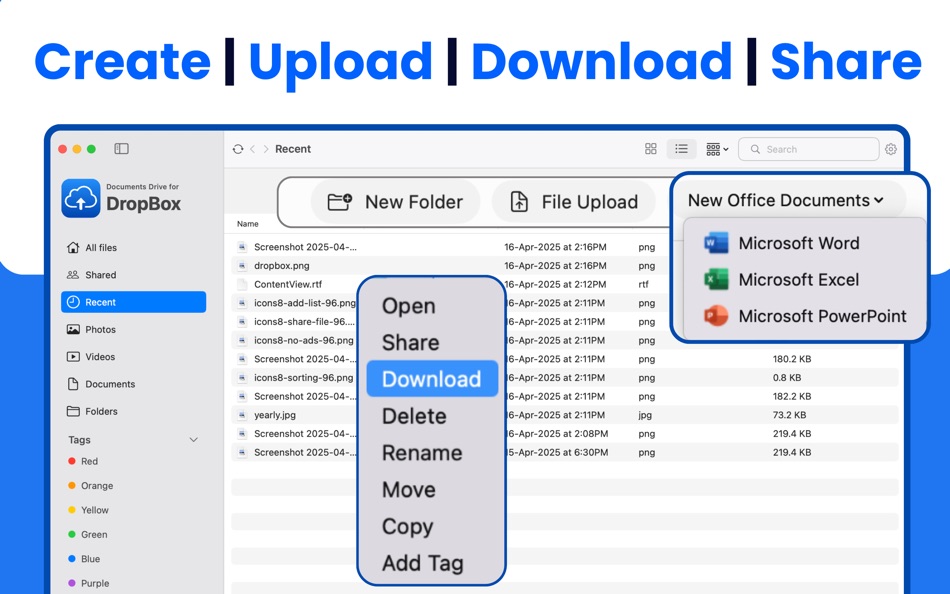This screenshot has height=594, width=950.
Task: Go forward with right chevron
Action: 266,149
